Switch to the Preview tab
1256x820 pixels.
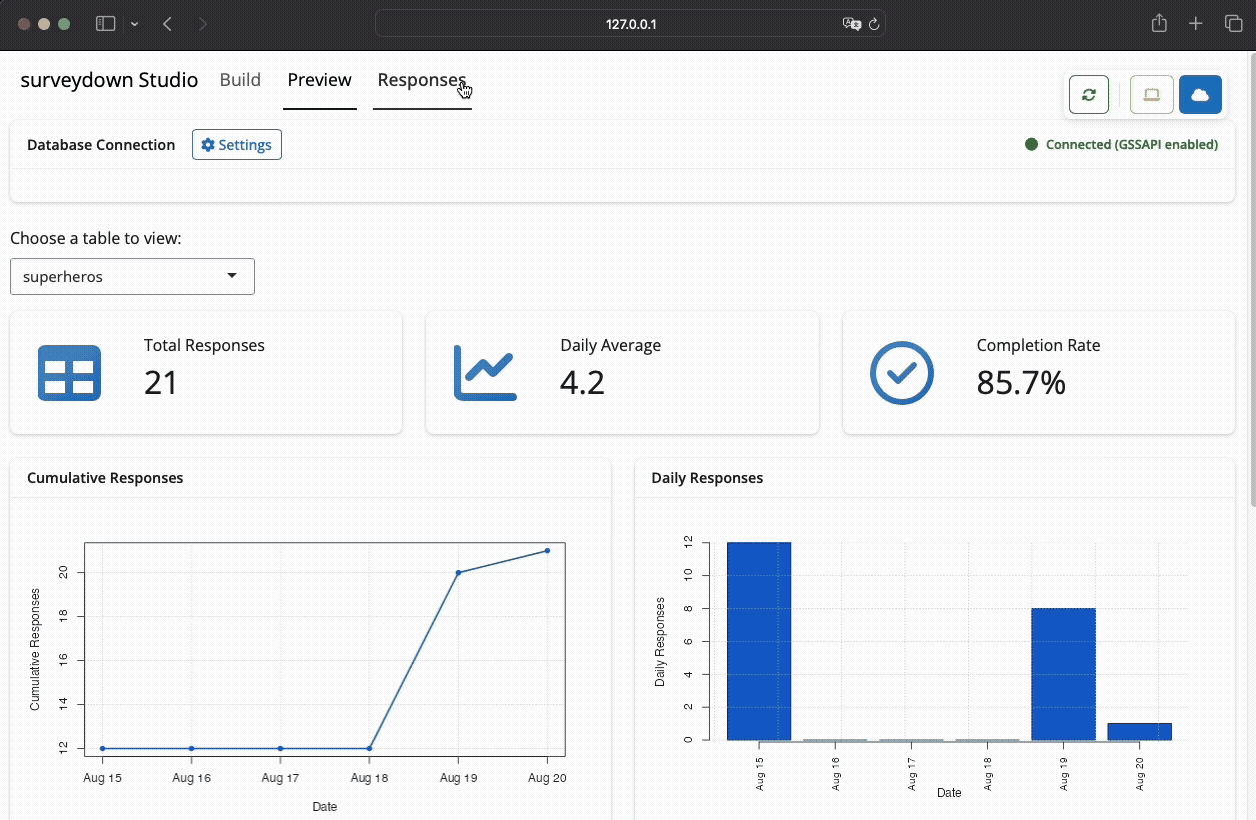tap(319, 80)
